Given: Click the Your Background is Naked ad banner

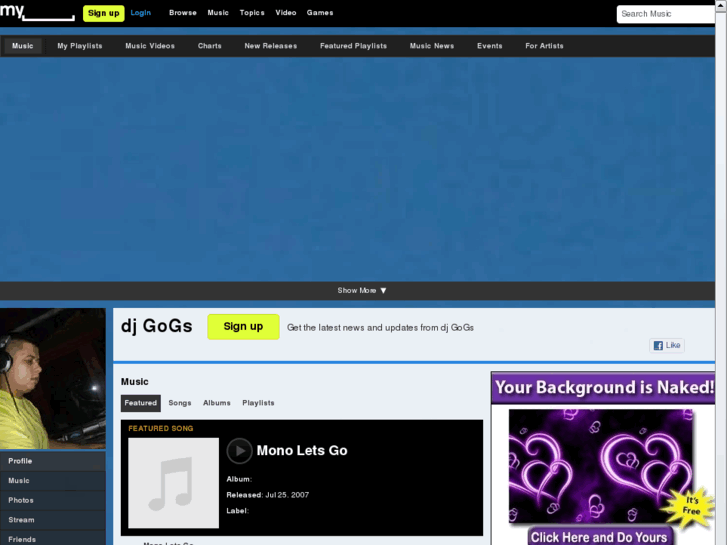Looking at the screenshot, I should tap(603, 388).
